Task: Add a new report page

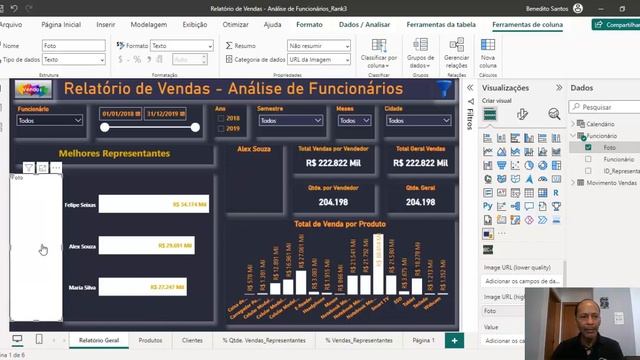Action: click(x=454, y=340)
